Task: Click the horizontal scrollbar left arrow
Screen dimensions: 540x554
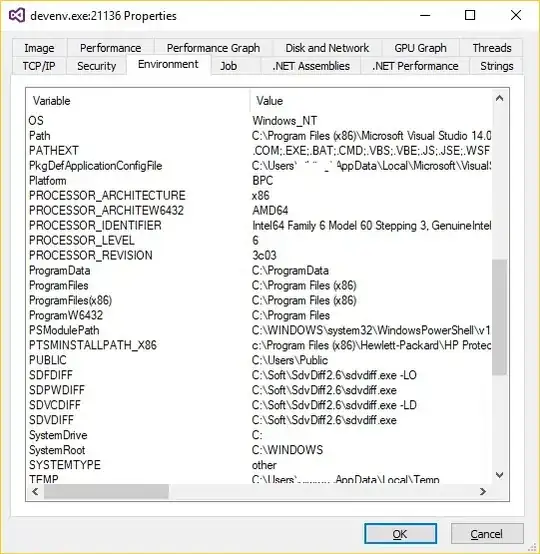Action: coord(35,491)
